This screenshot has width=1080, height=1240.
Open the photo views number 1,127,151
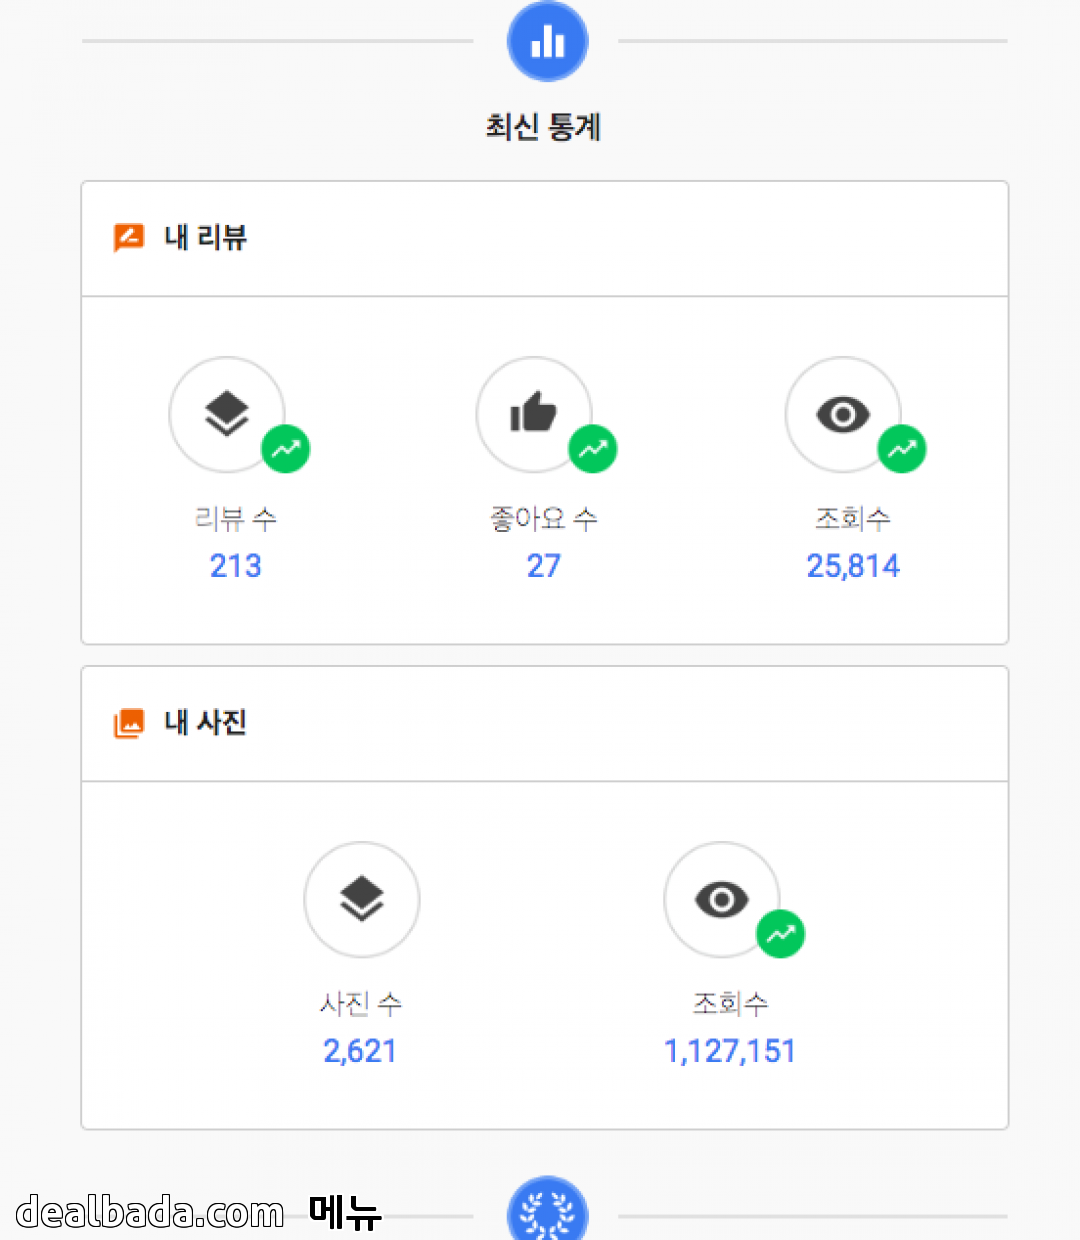(x=730, y=1051)
